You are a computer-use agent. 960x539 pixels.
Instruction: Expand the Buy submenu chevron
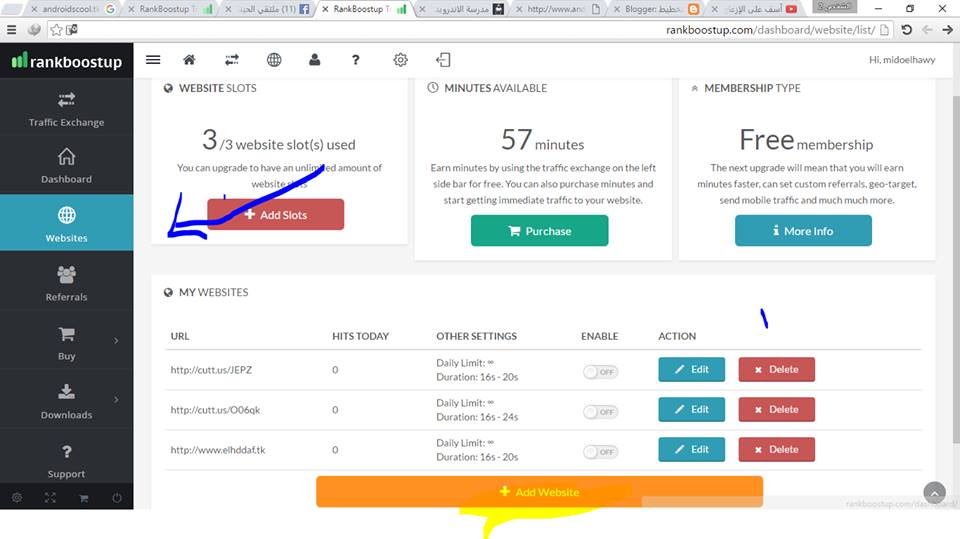pyautogui.click(x=116, y=341)
